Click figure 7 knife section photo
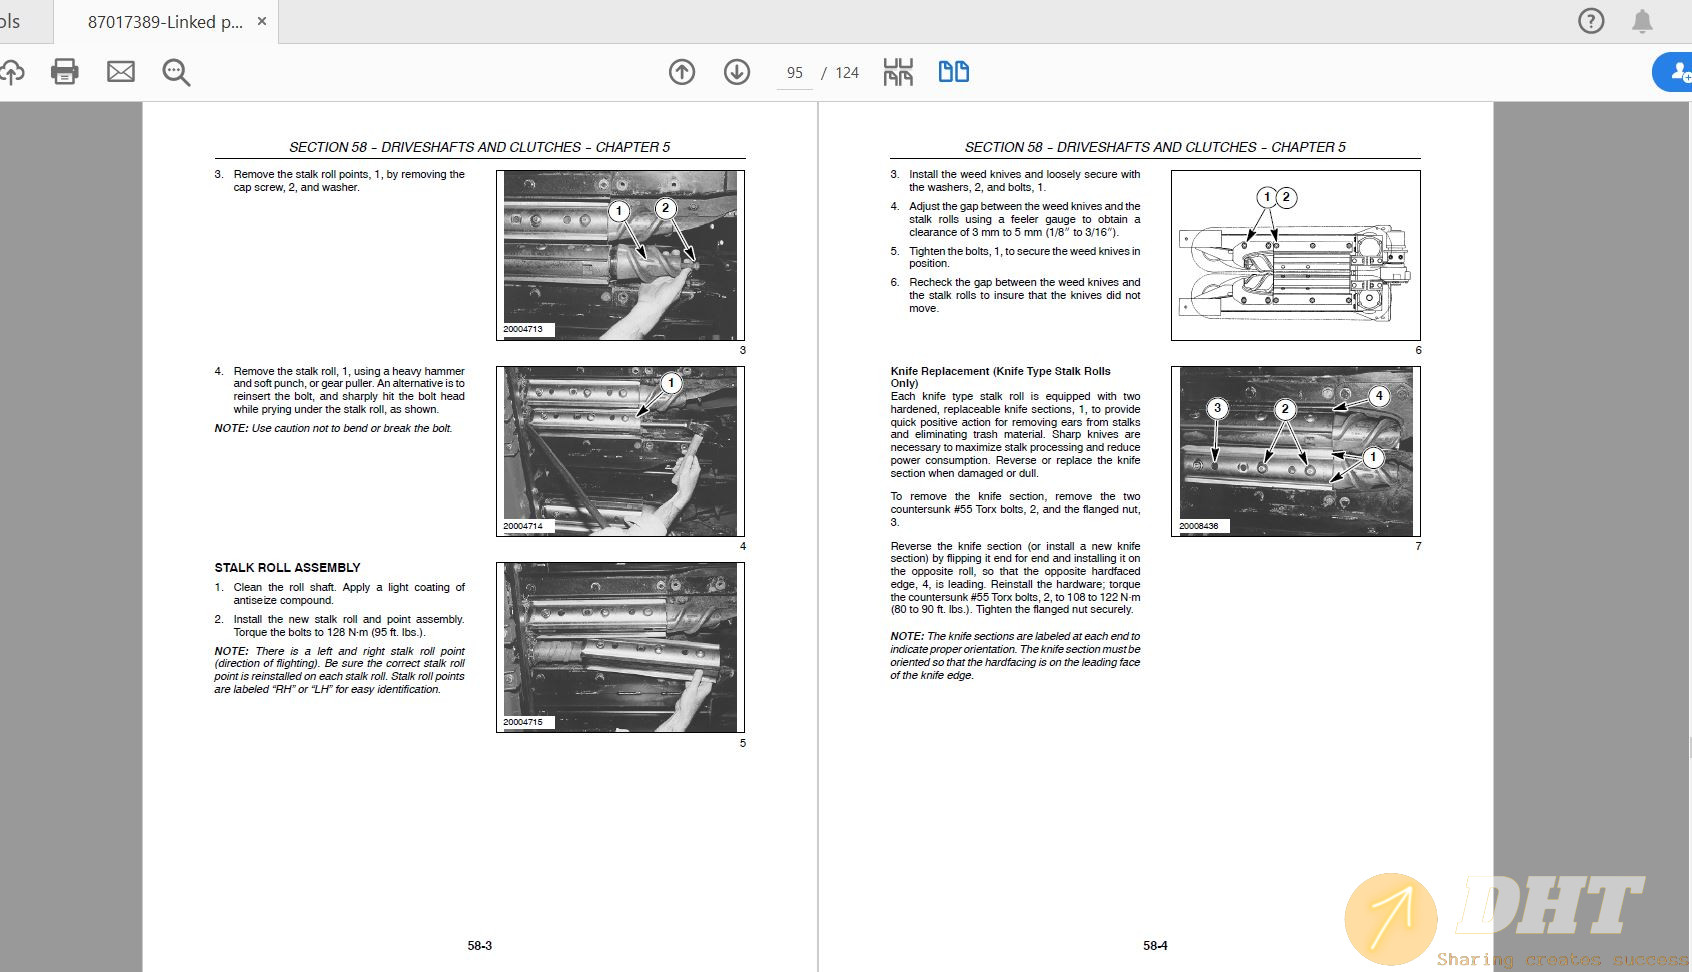This screenshot has height=972, width=1692. coord(1295,451)
